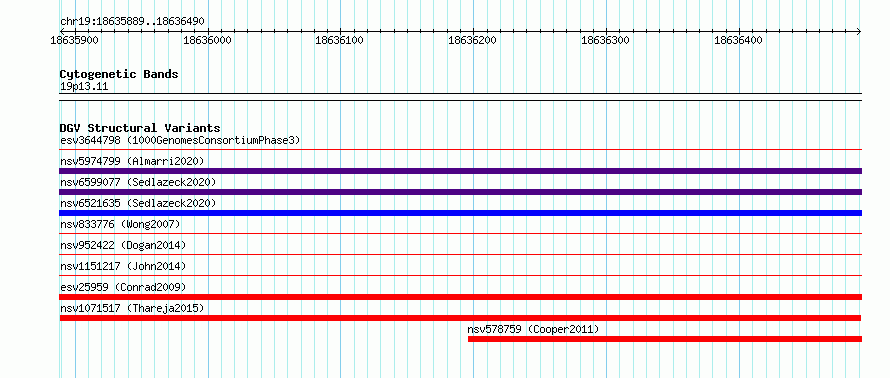Image resolution: width=890 pixels, height=378 pixels.
Task: Select the nsv1151217 (John2014) label
Action: [123, 266]
